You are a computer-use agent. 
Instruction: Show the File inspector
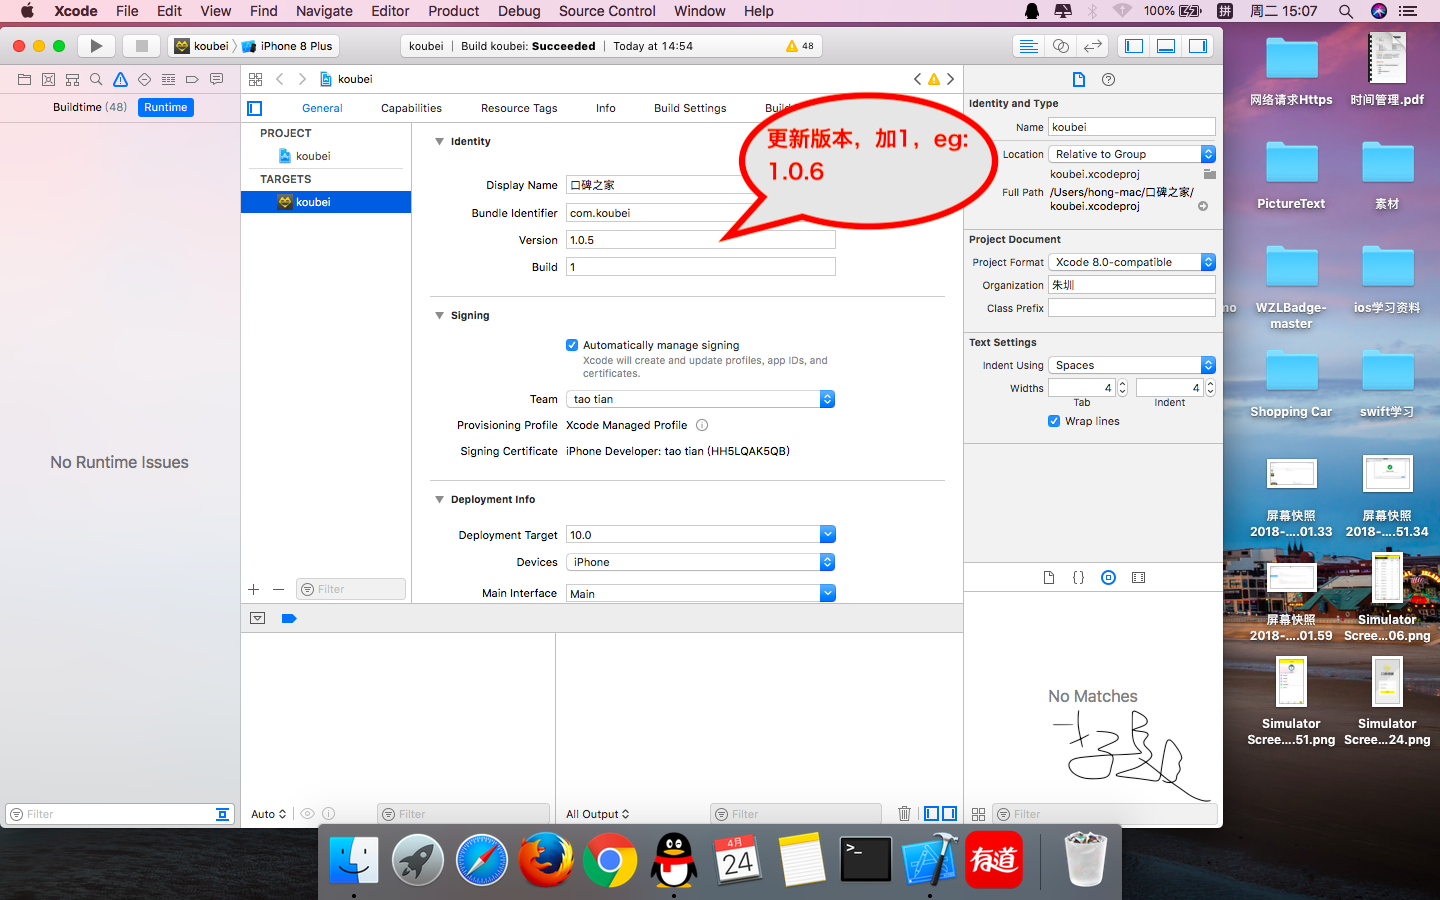click(x=1078, y=79)
